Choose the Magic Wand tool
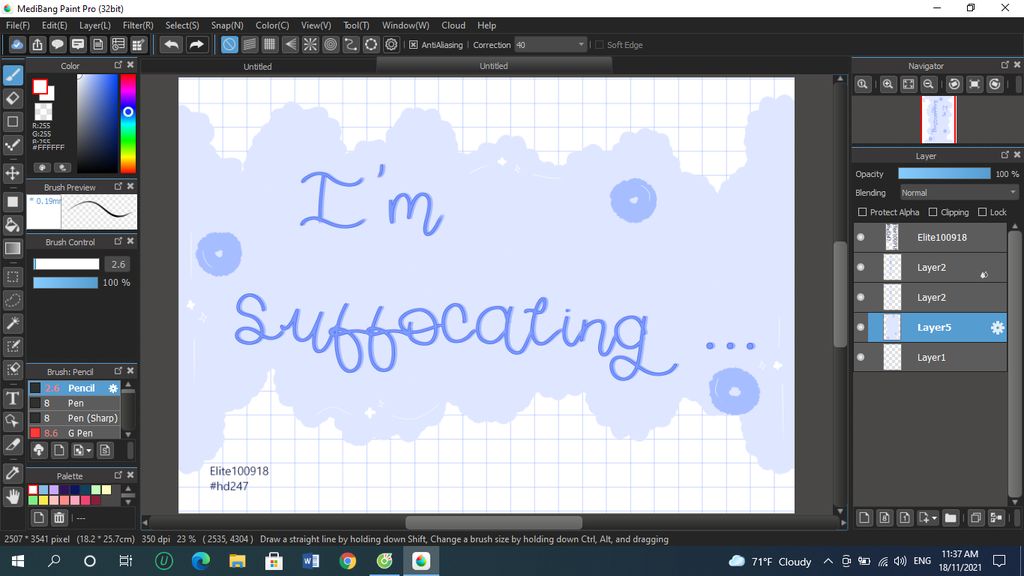This screenshot has width=1024, height=576. 13,323
